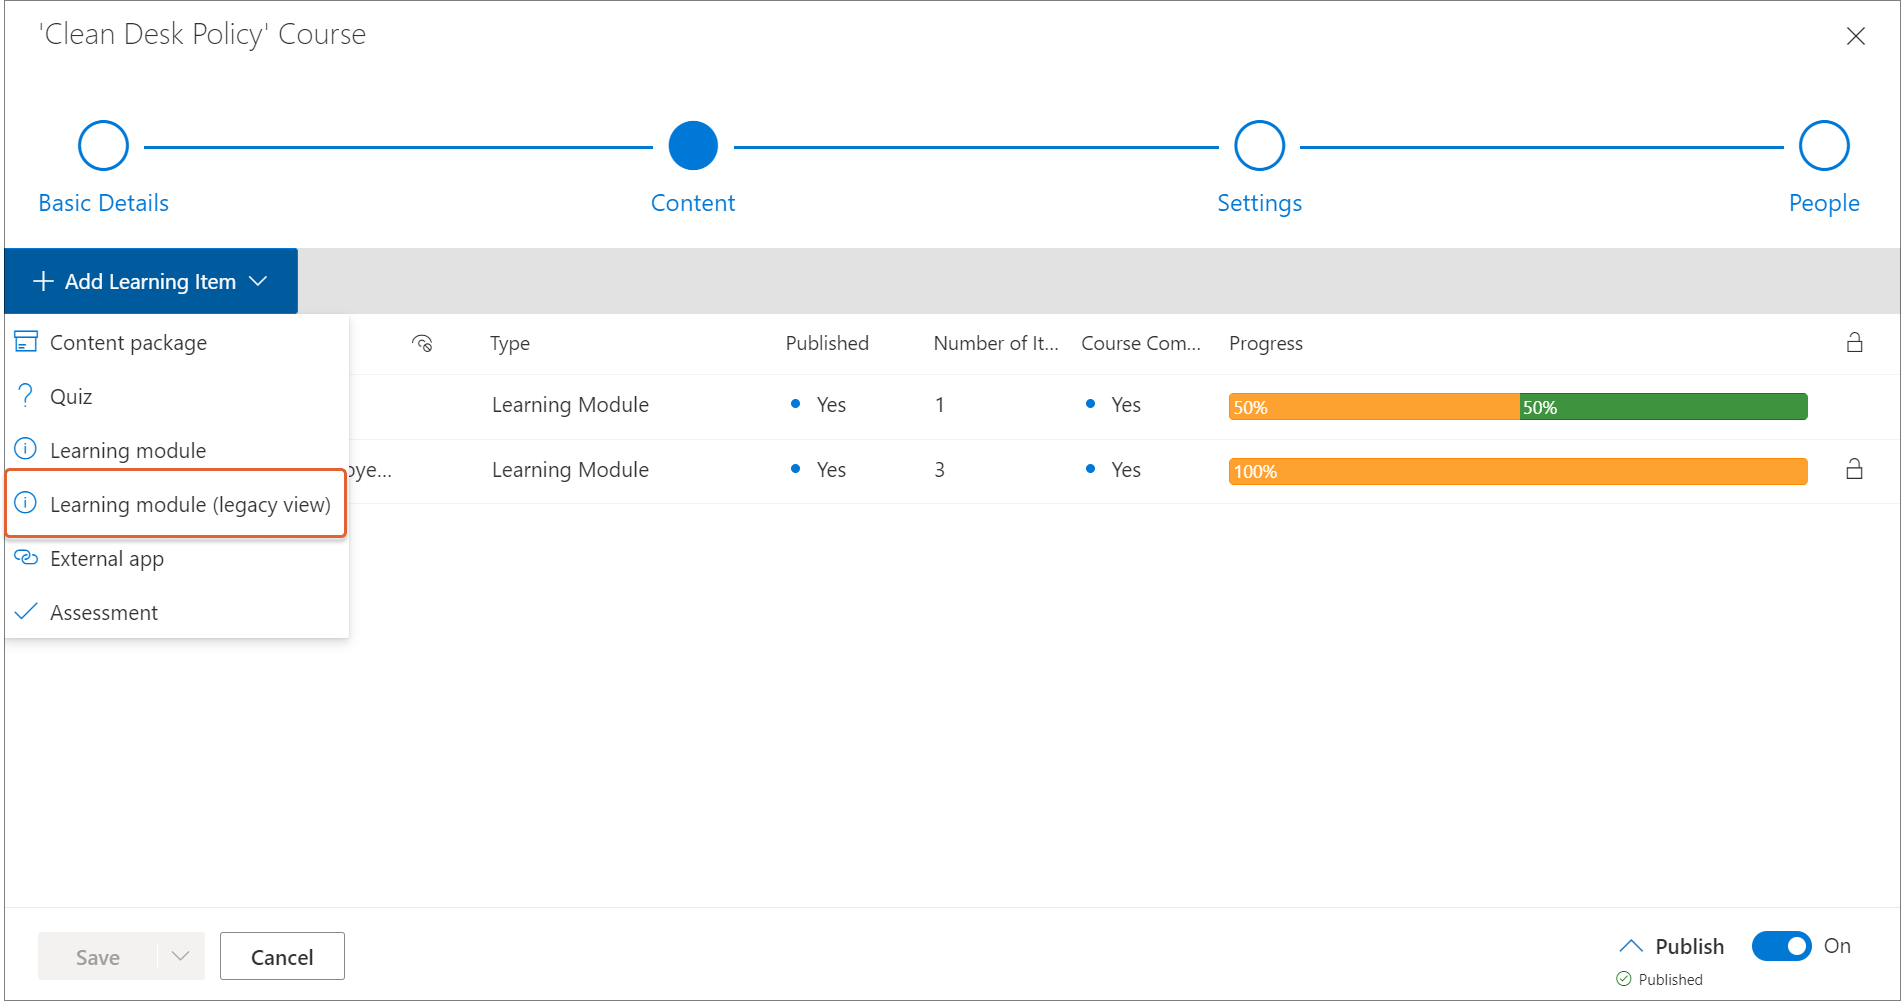Click the info icon beside Learning module
This screenshot has height=1001, width=1901.
pyautogui.click(x=26, y=450)
